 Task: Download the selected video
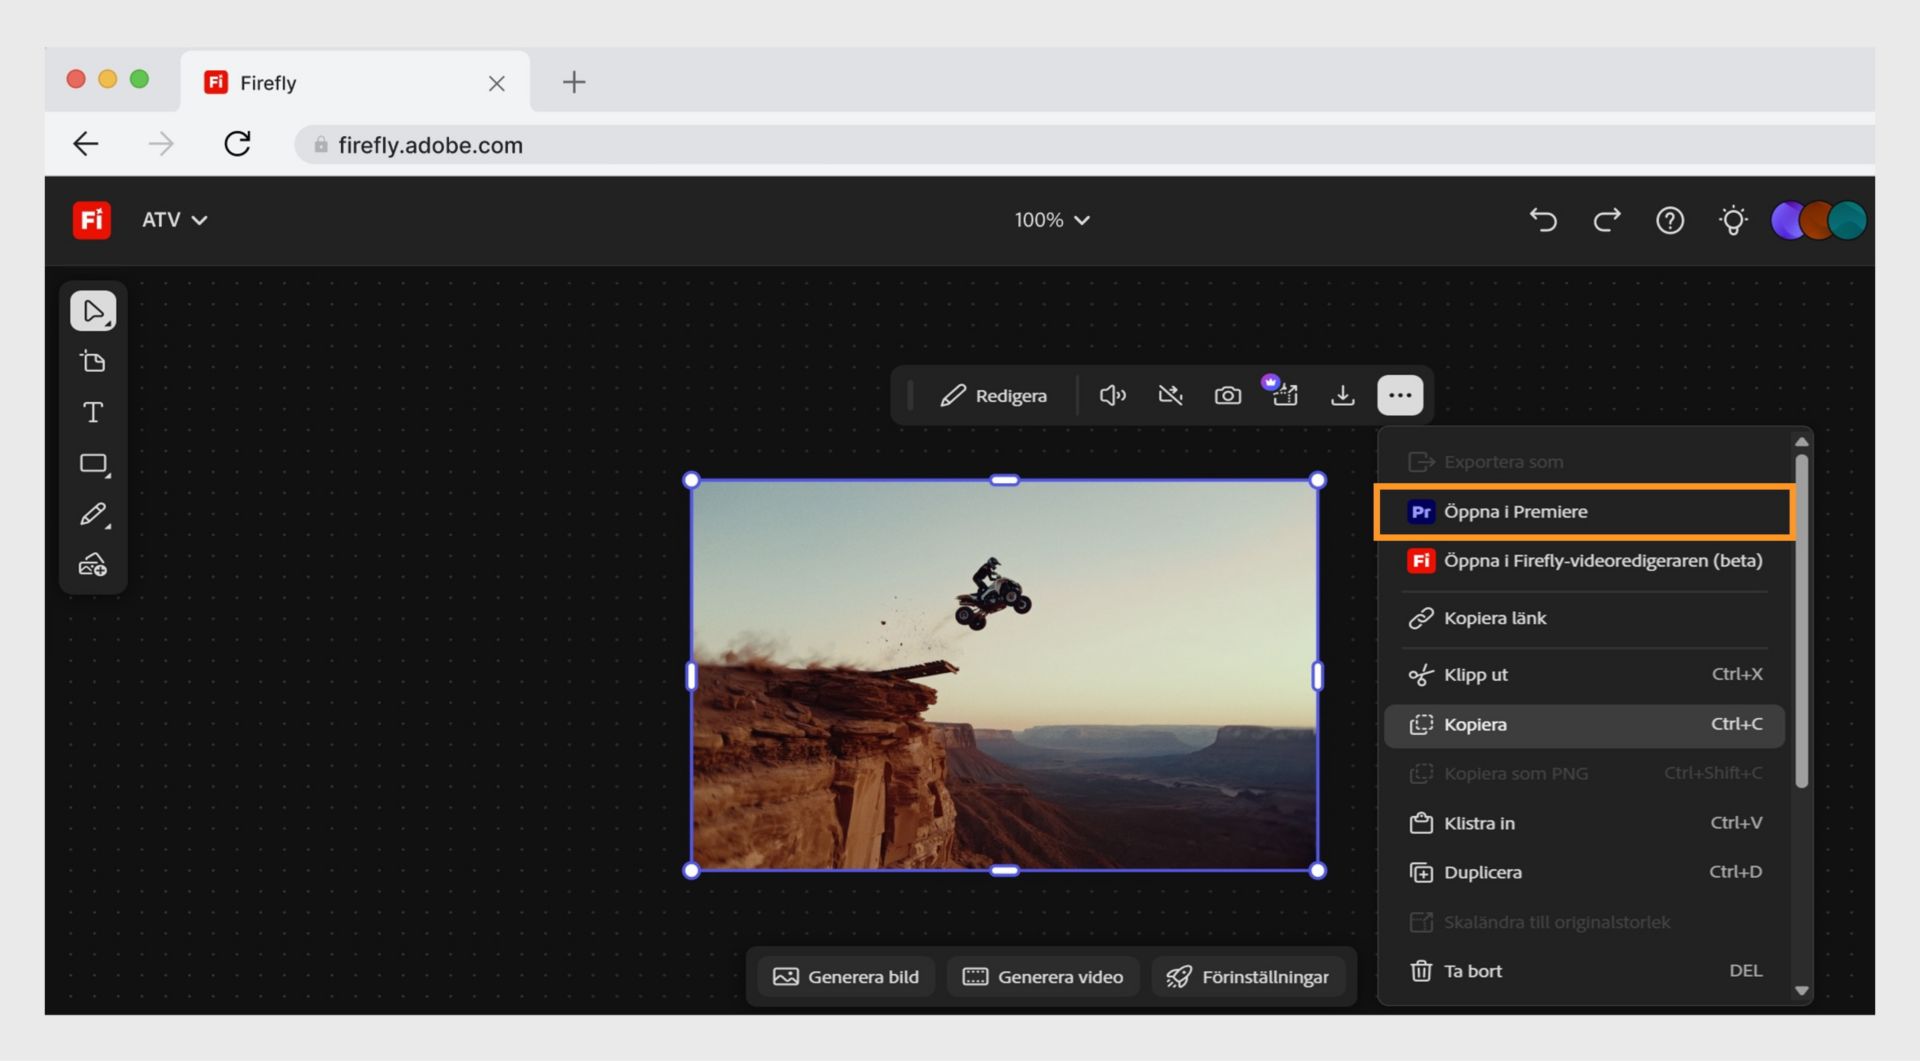coord(1343,395)
